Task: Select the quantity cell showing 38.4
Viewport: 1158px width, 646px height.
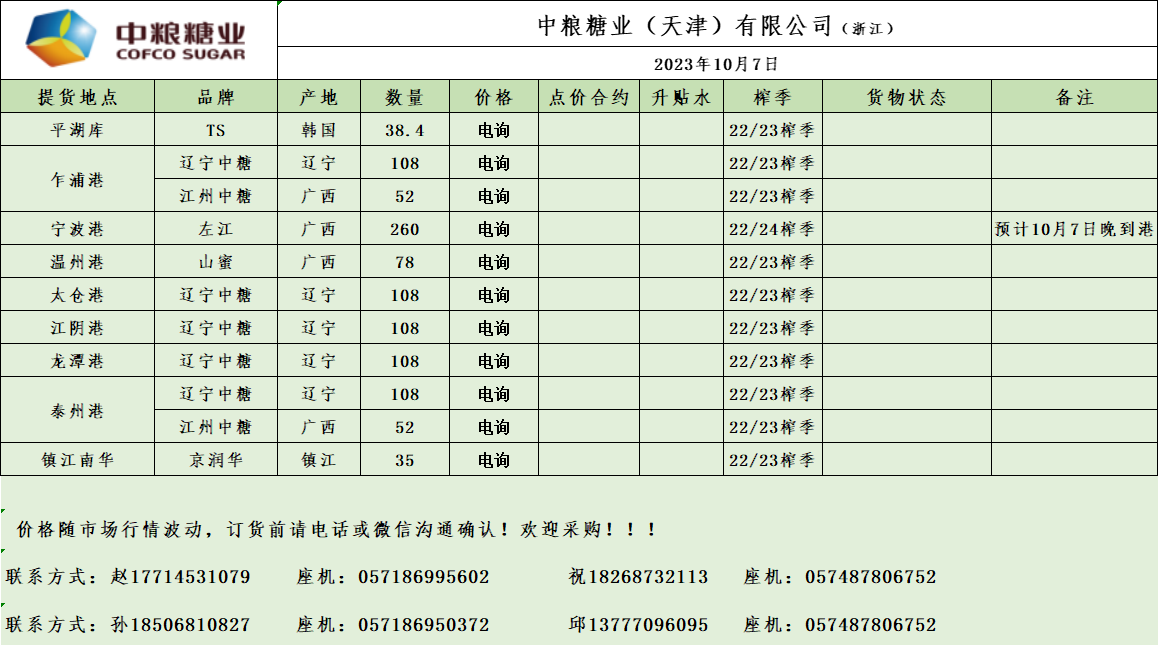Action: tap(404, 130)
